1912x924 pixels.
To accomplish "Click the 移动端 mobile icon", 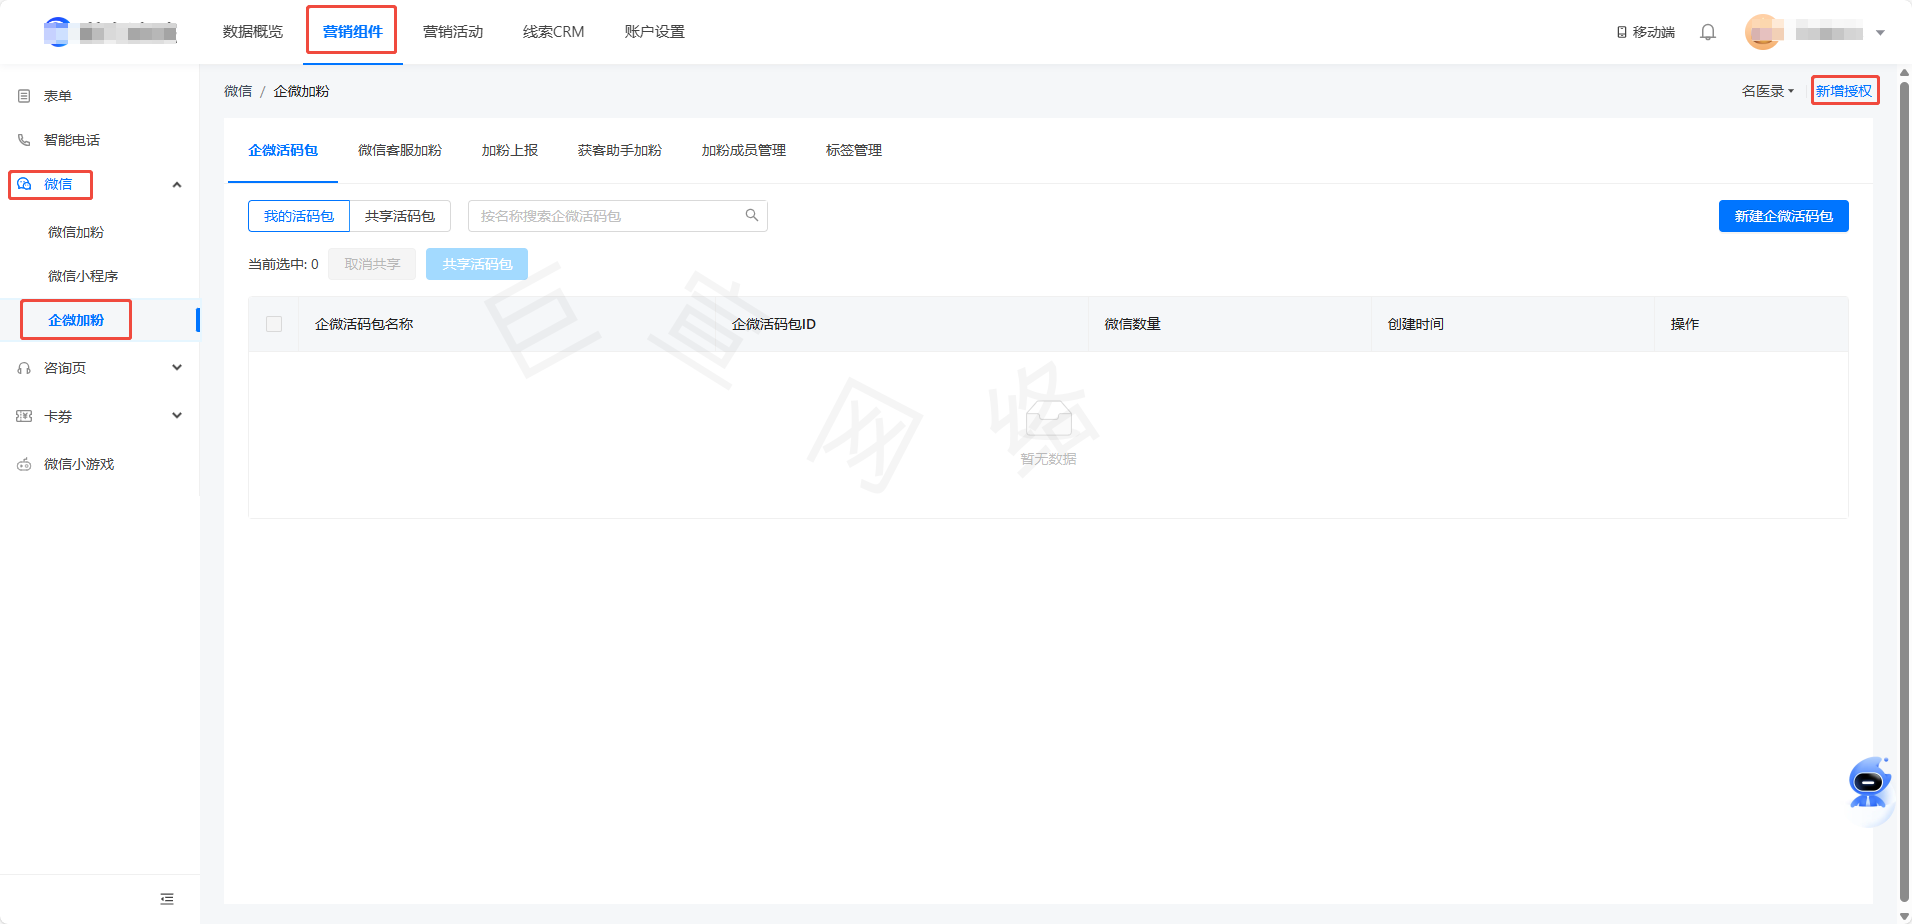I will tap(1621, 31).
